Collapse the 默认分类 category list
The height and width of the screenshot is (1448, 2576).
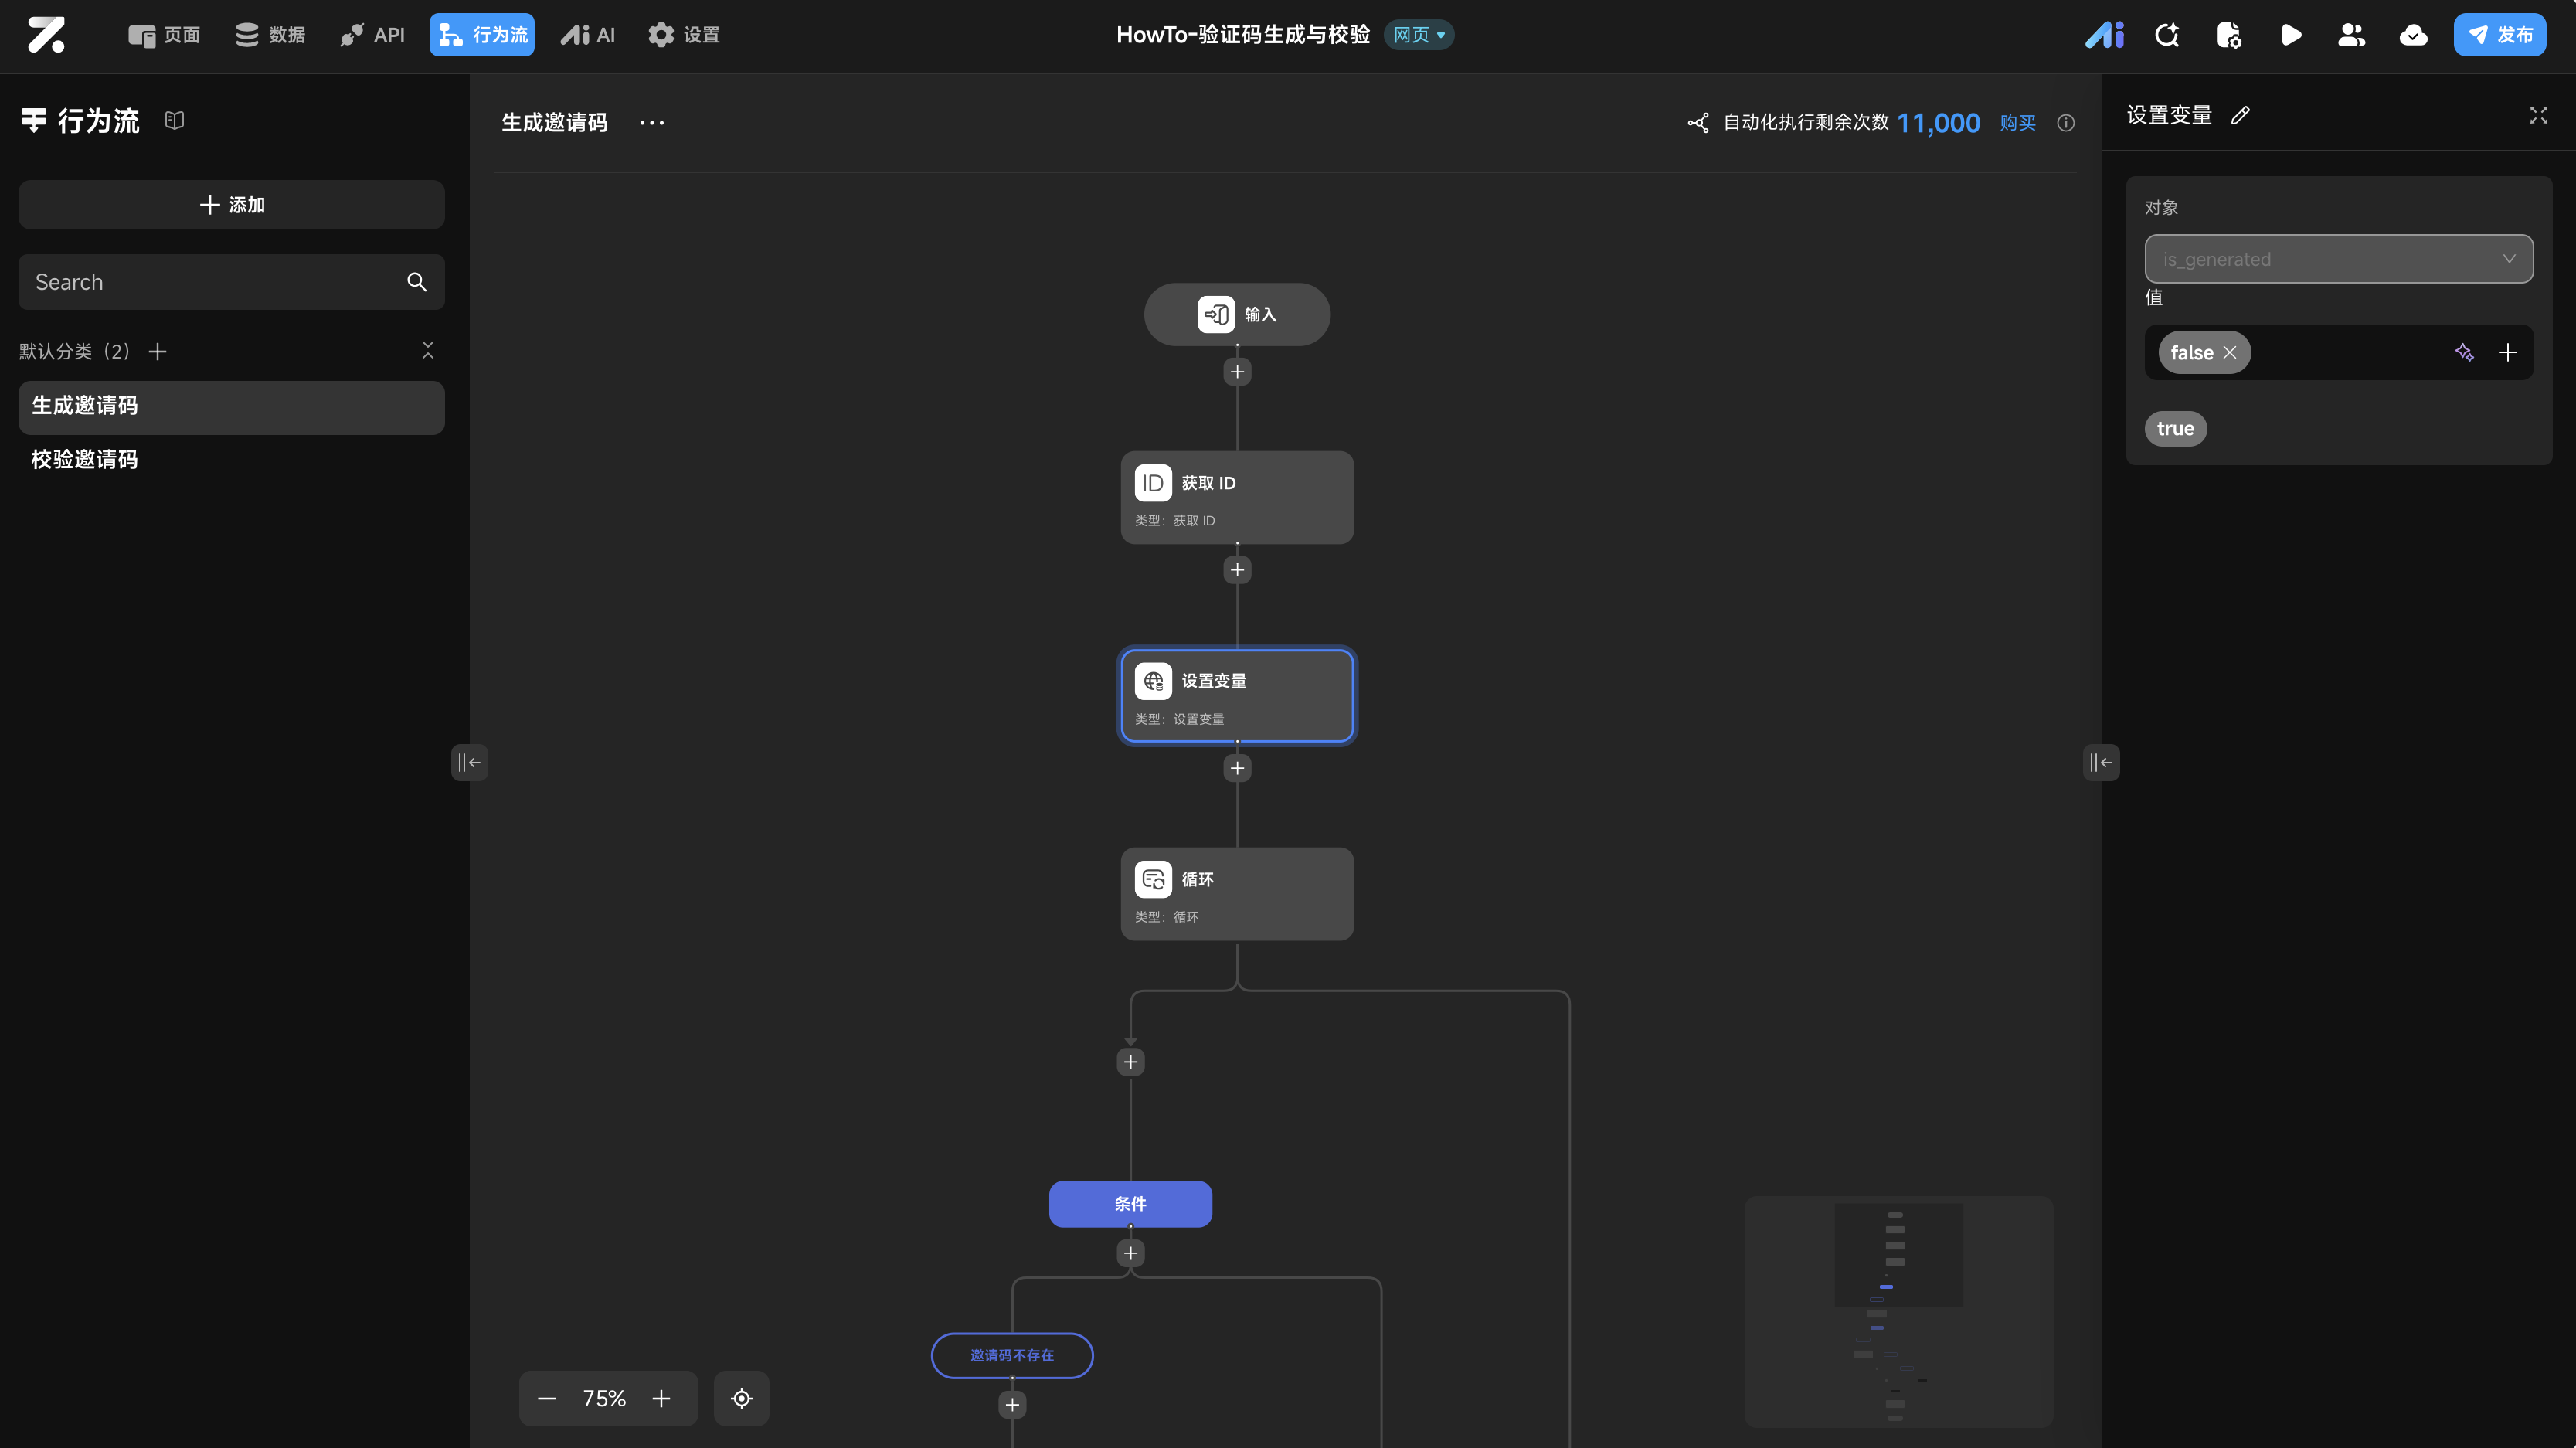(x=428, y=350)
